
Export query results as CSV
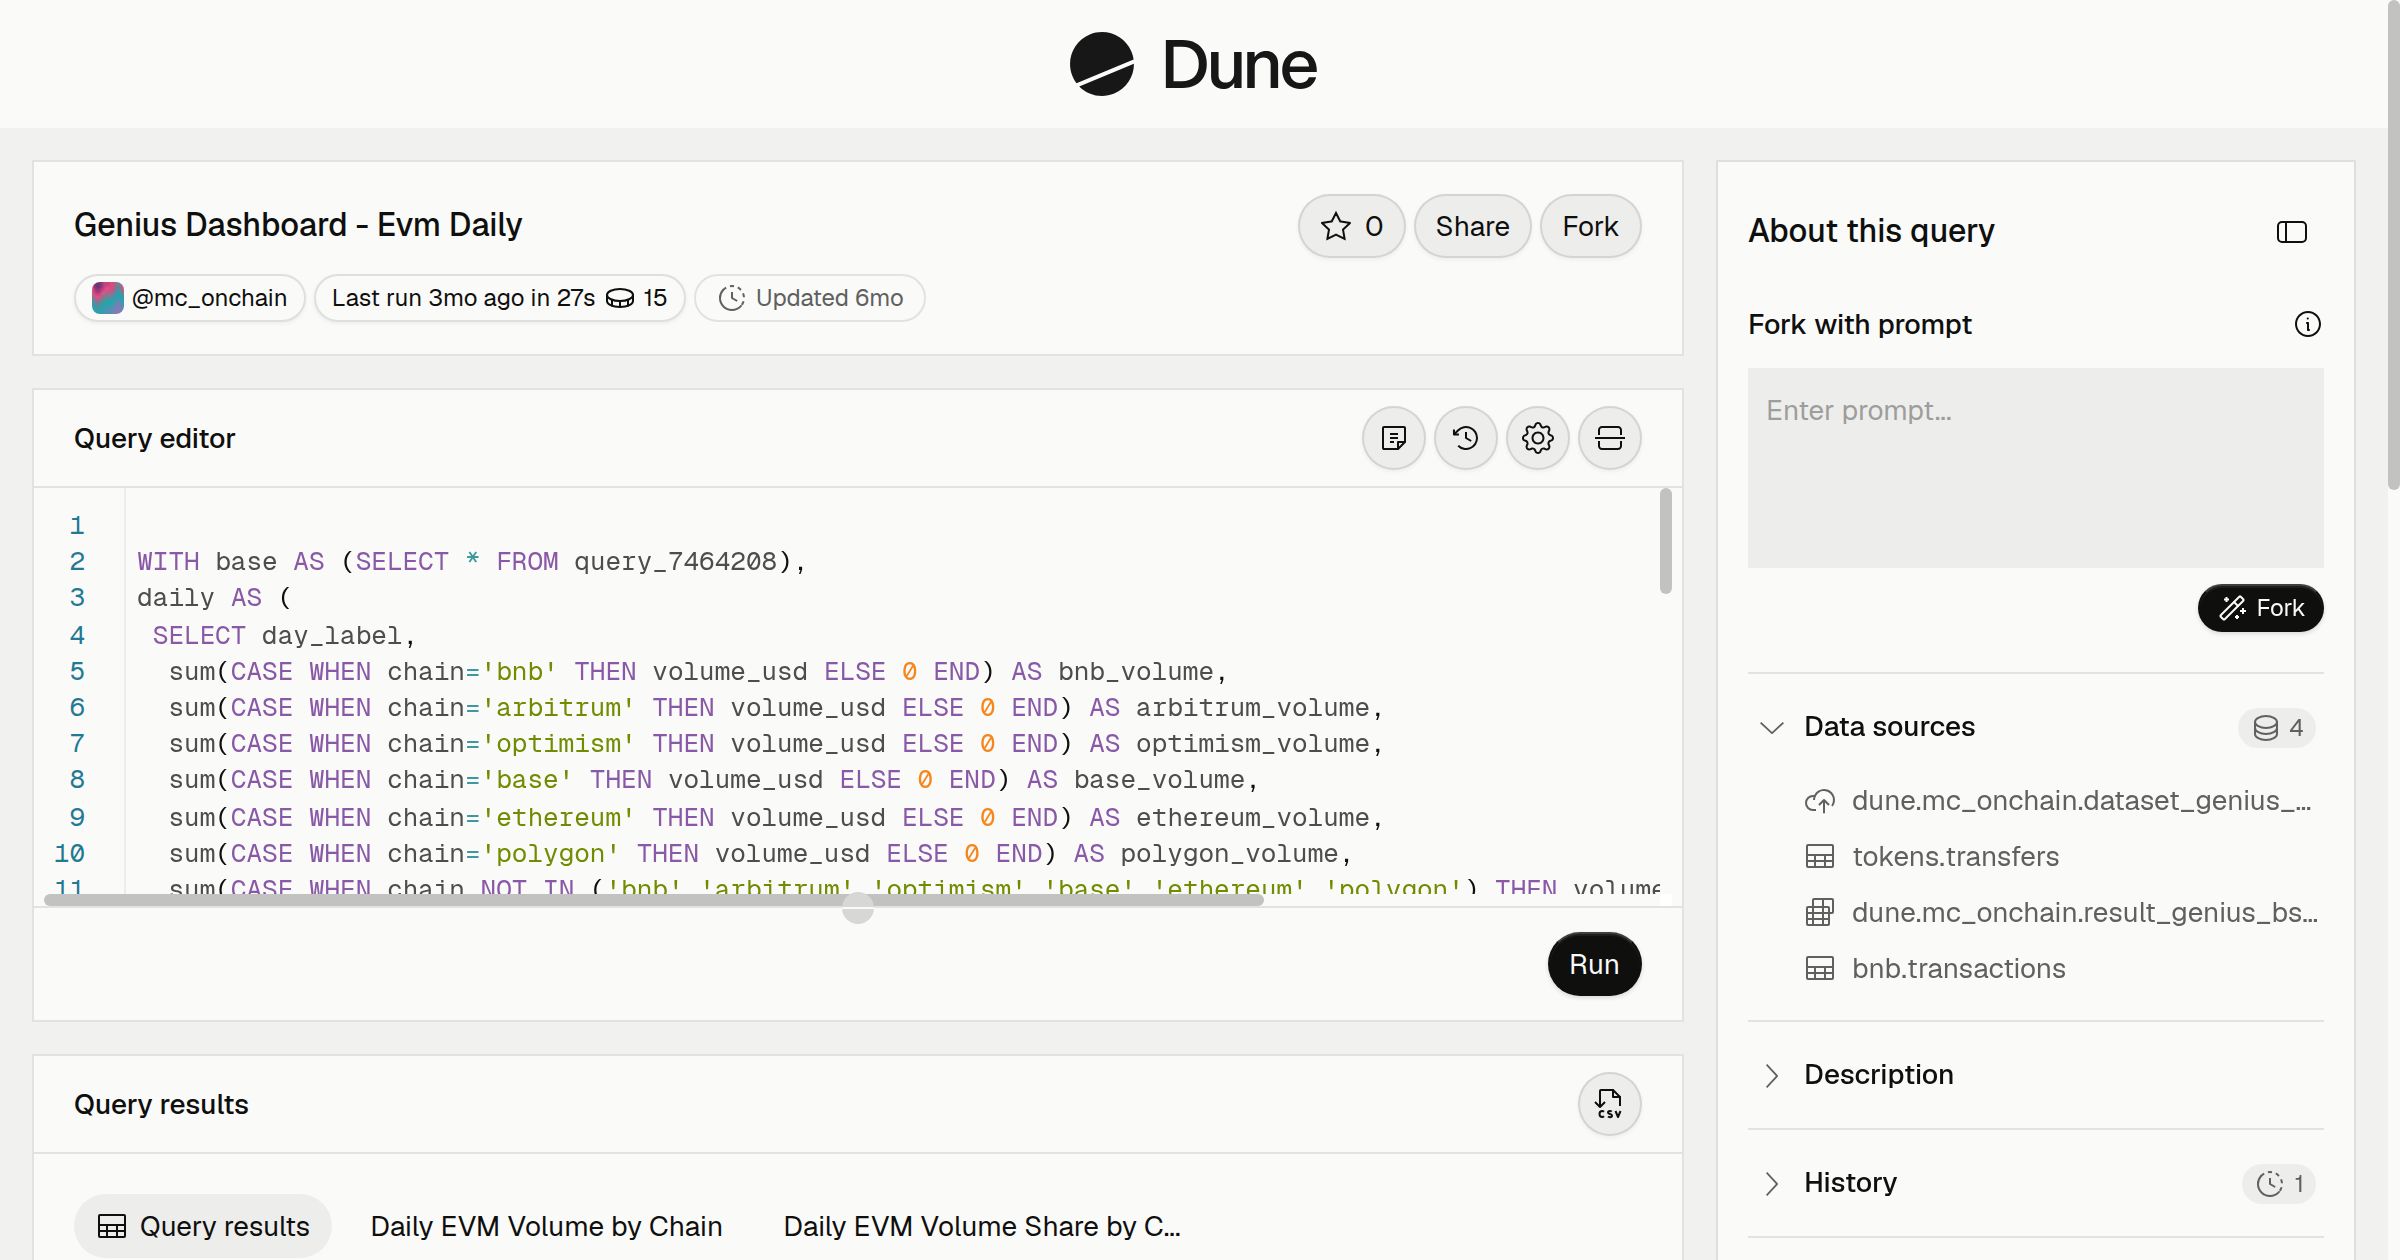click(x=1610, y=1104)
